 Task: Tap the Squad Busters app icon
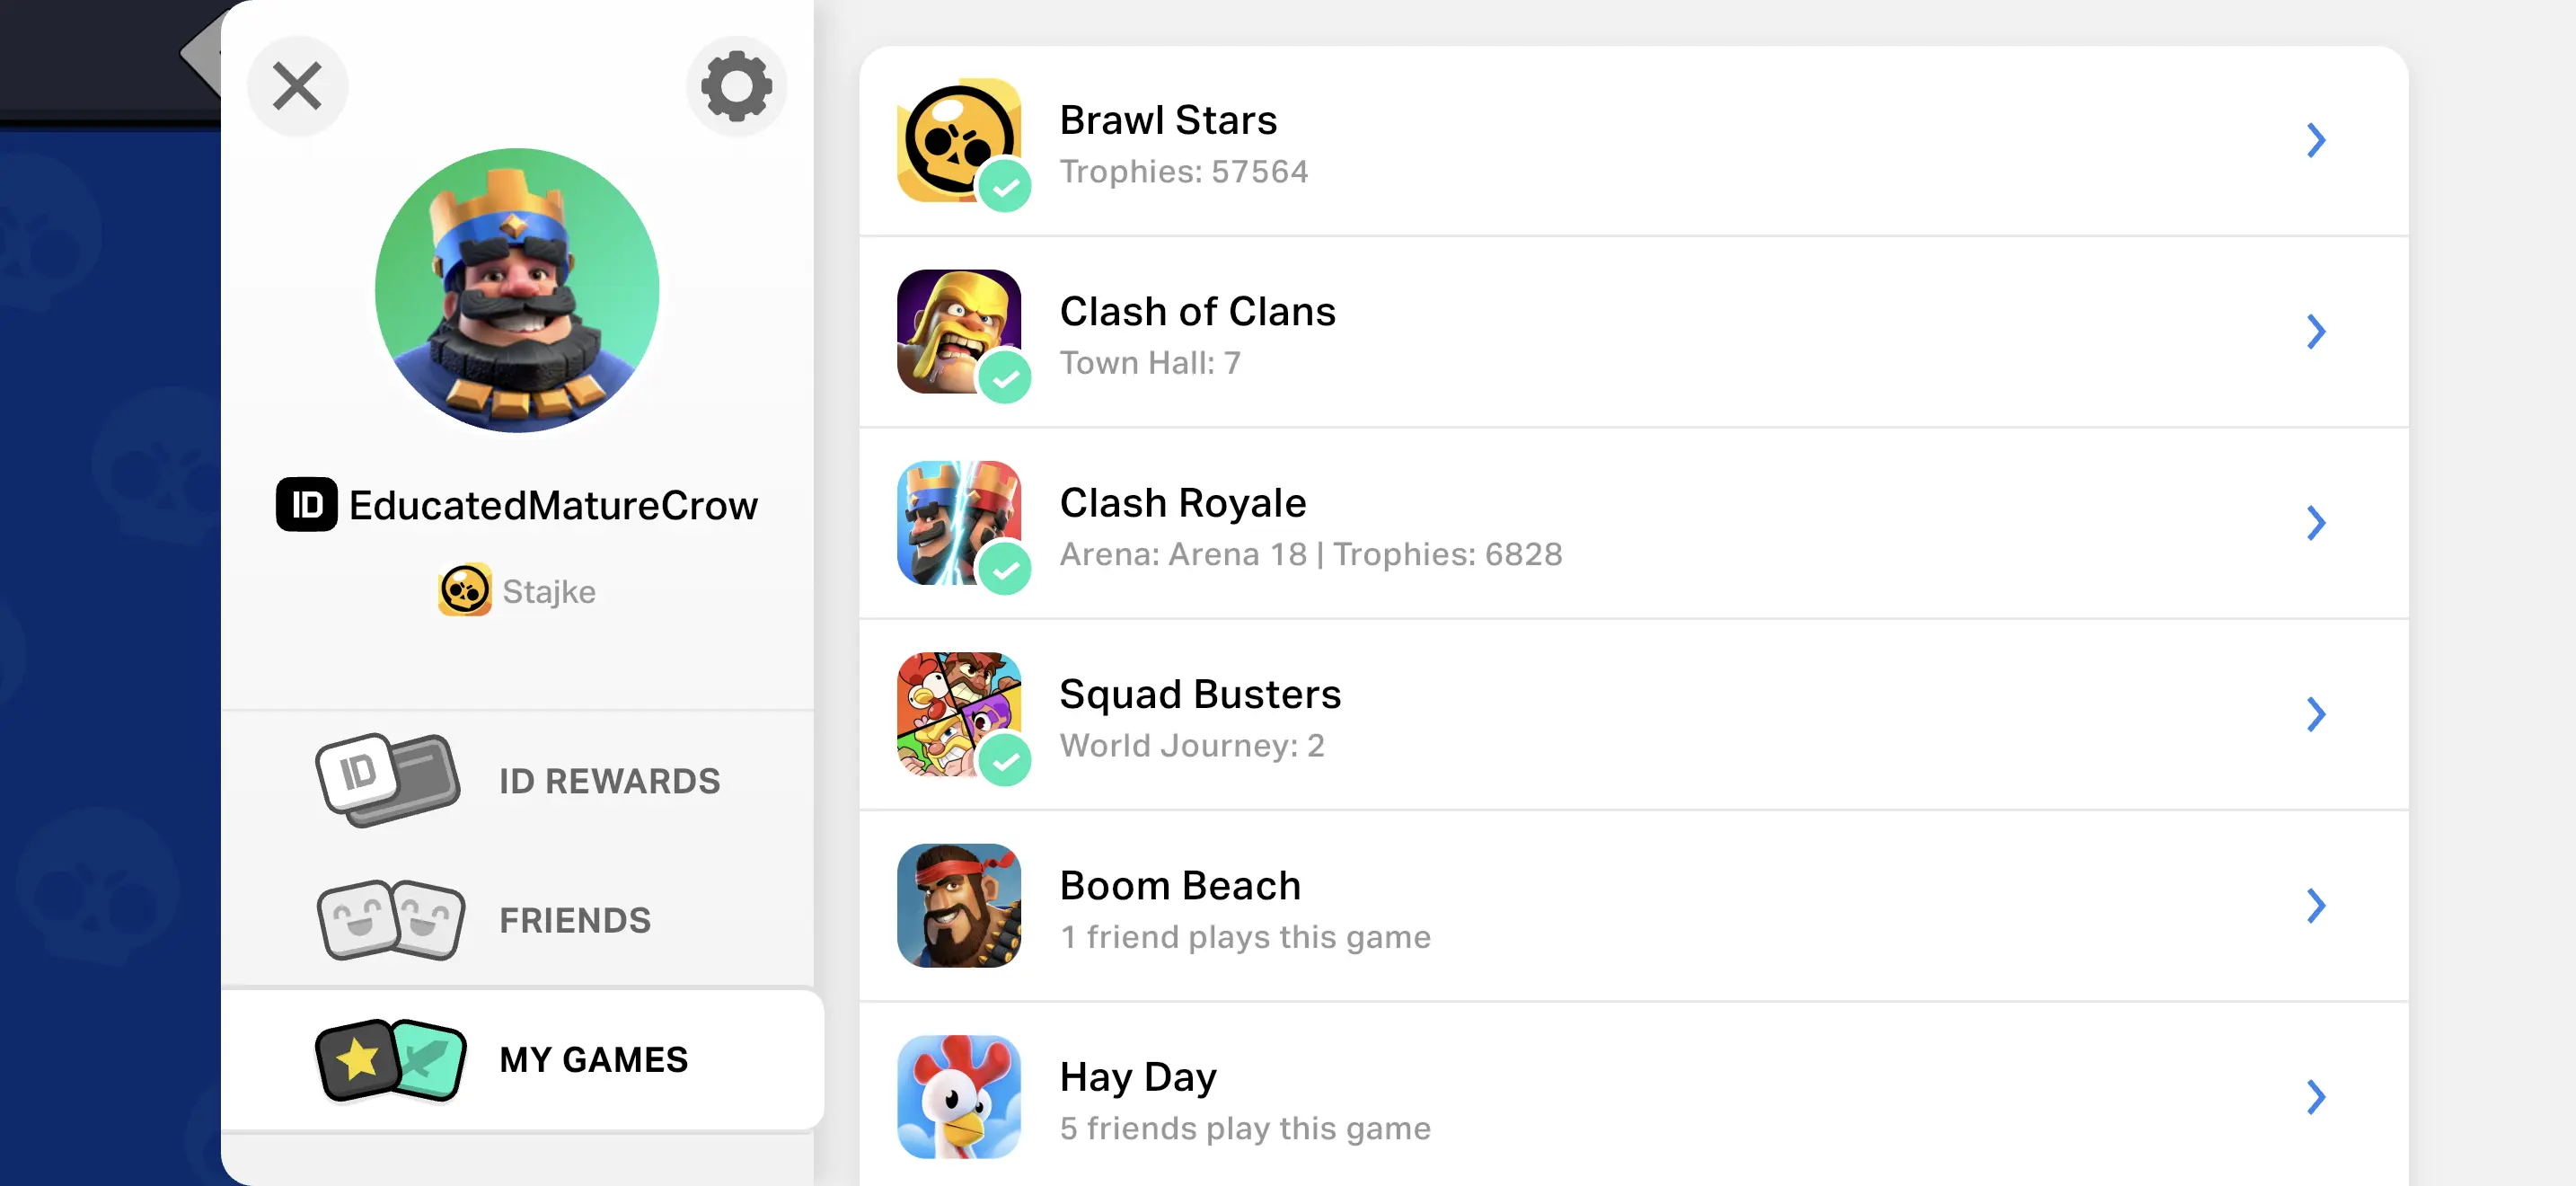958,714
